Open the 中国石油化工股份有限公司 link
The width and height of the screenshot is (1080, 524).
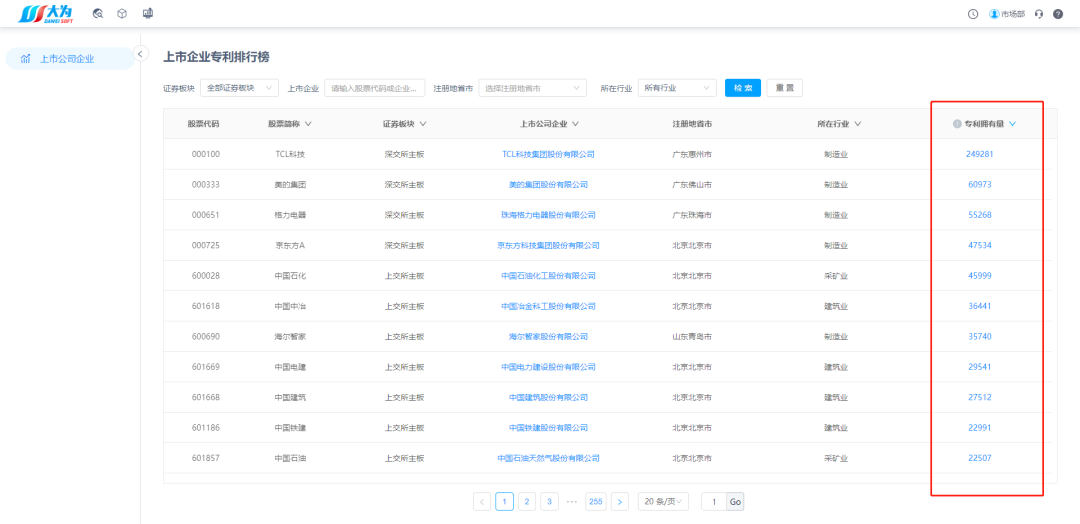point(548,275)
